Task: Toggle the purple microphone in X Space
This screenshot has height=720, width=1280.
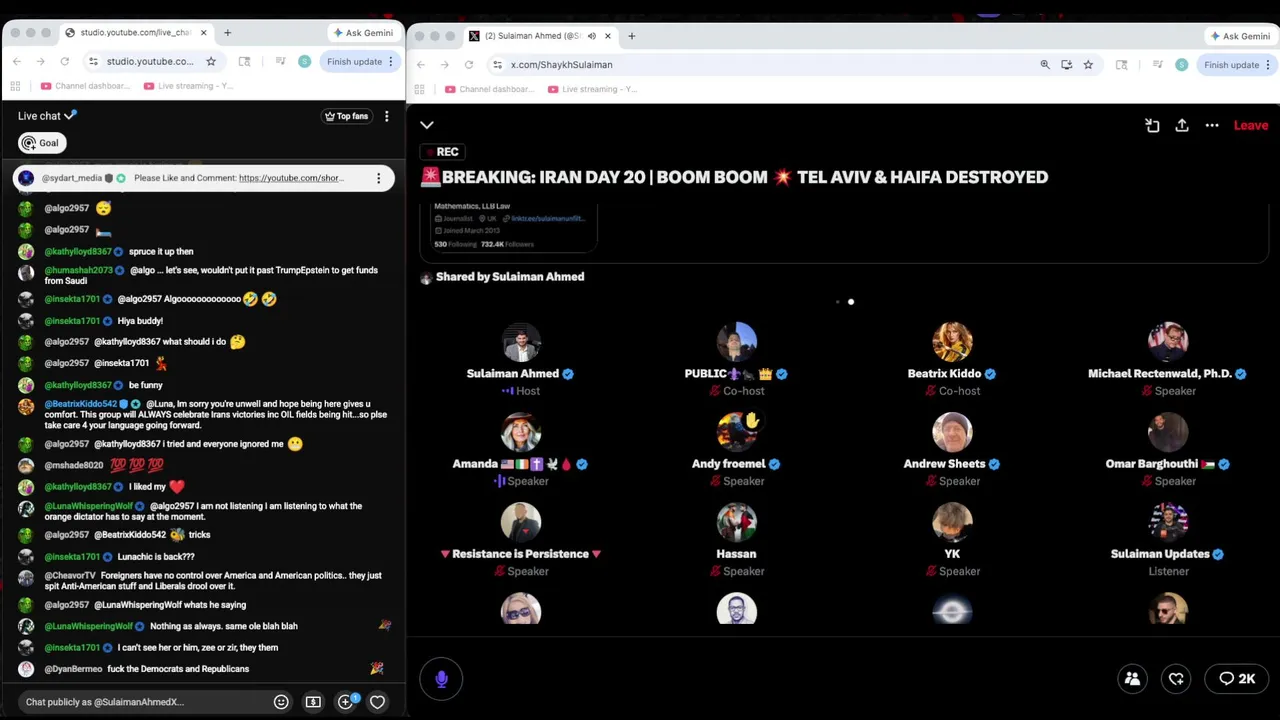Action: click(441, 679)
